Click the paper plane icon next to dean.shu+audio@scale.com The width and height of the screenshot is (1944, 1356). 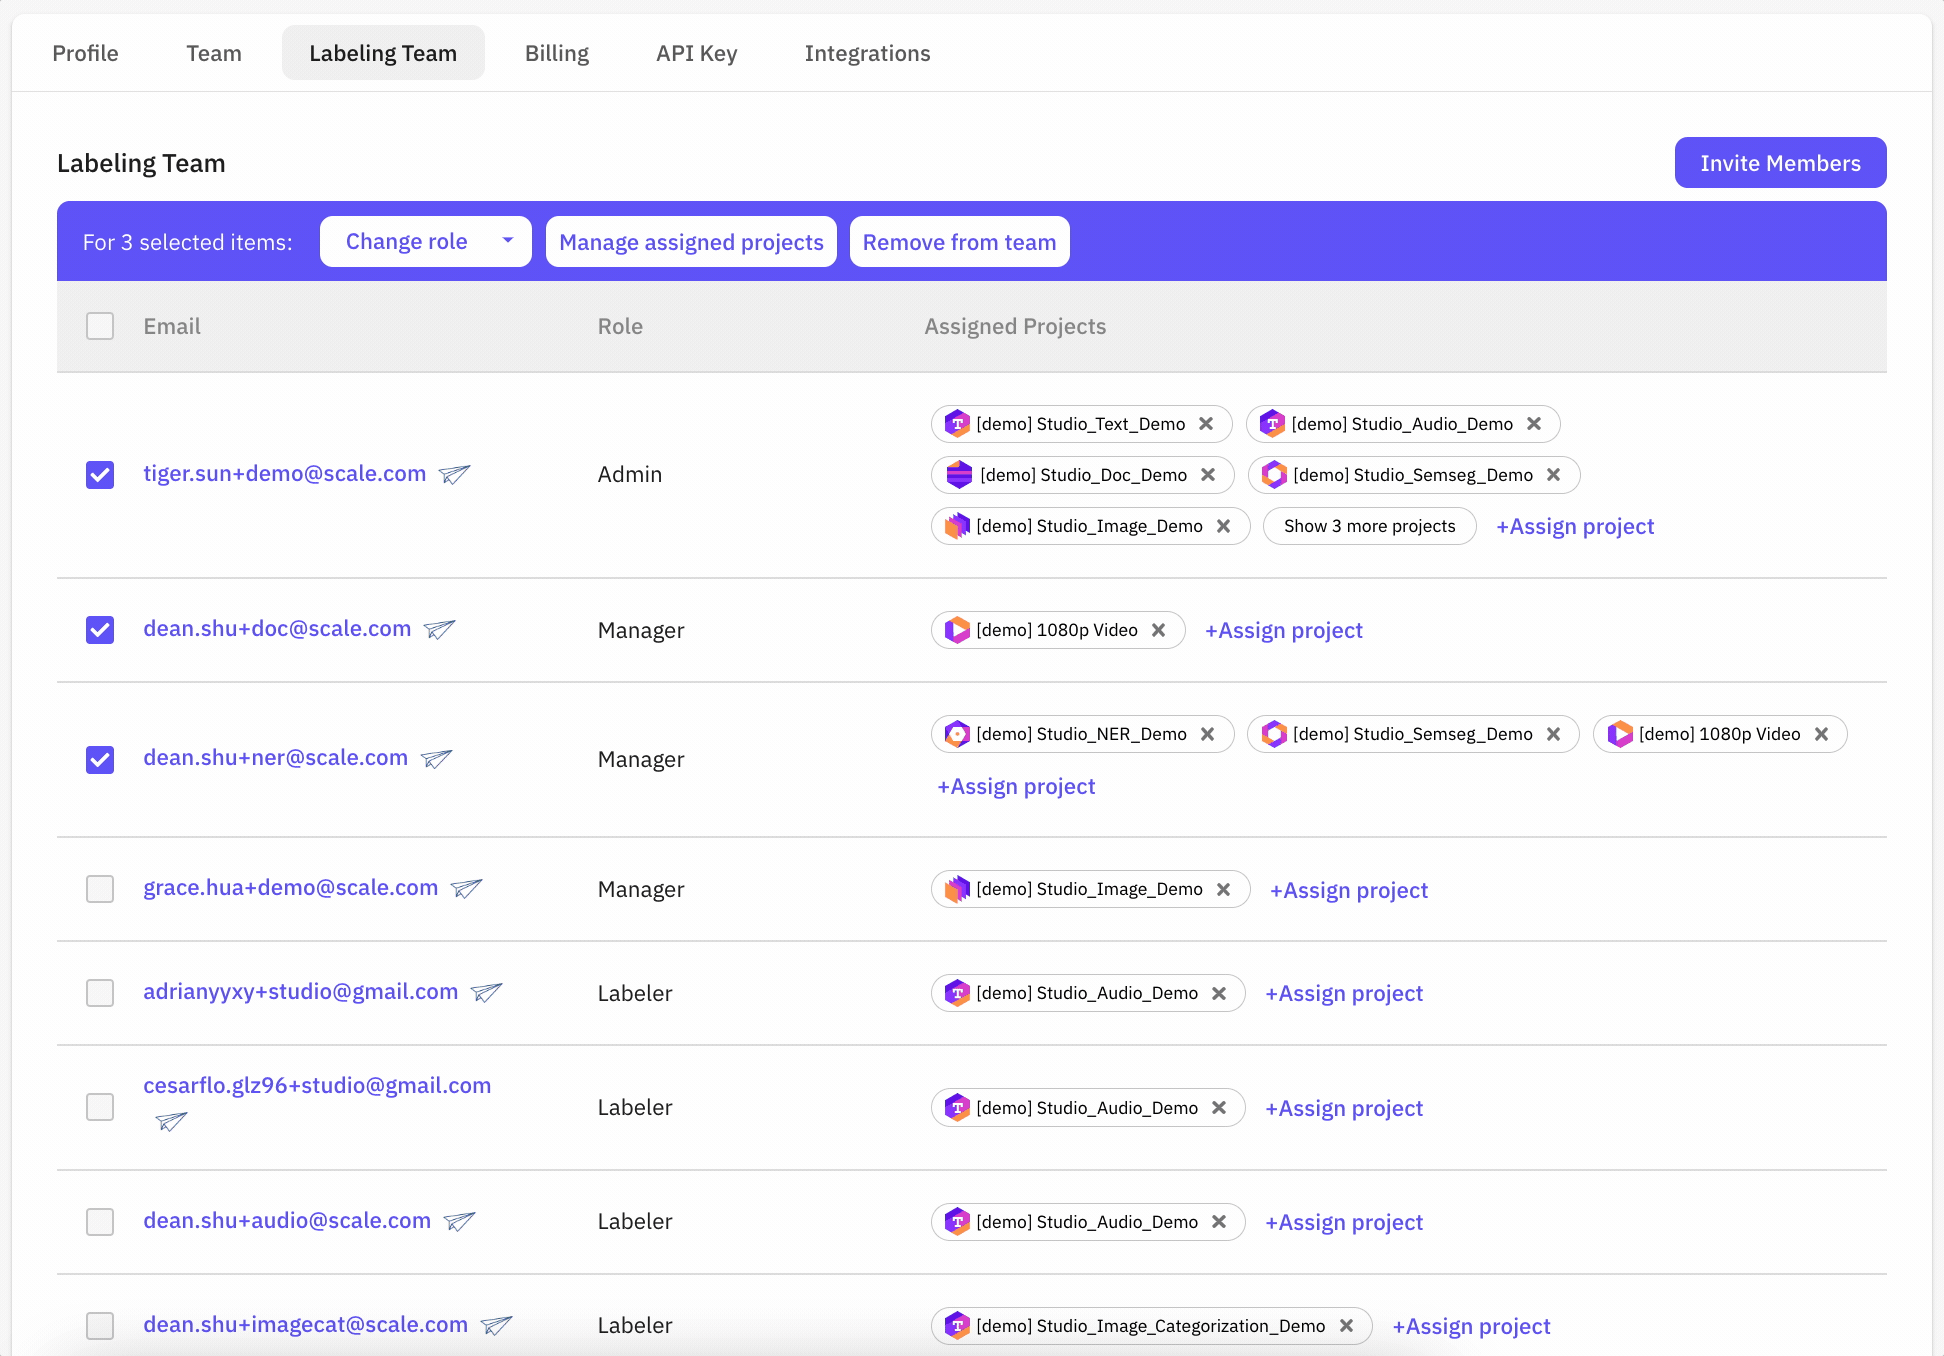[459, 1221]
